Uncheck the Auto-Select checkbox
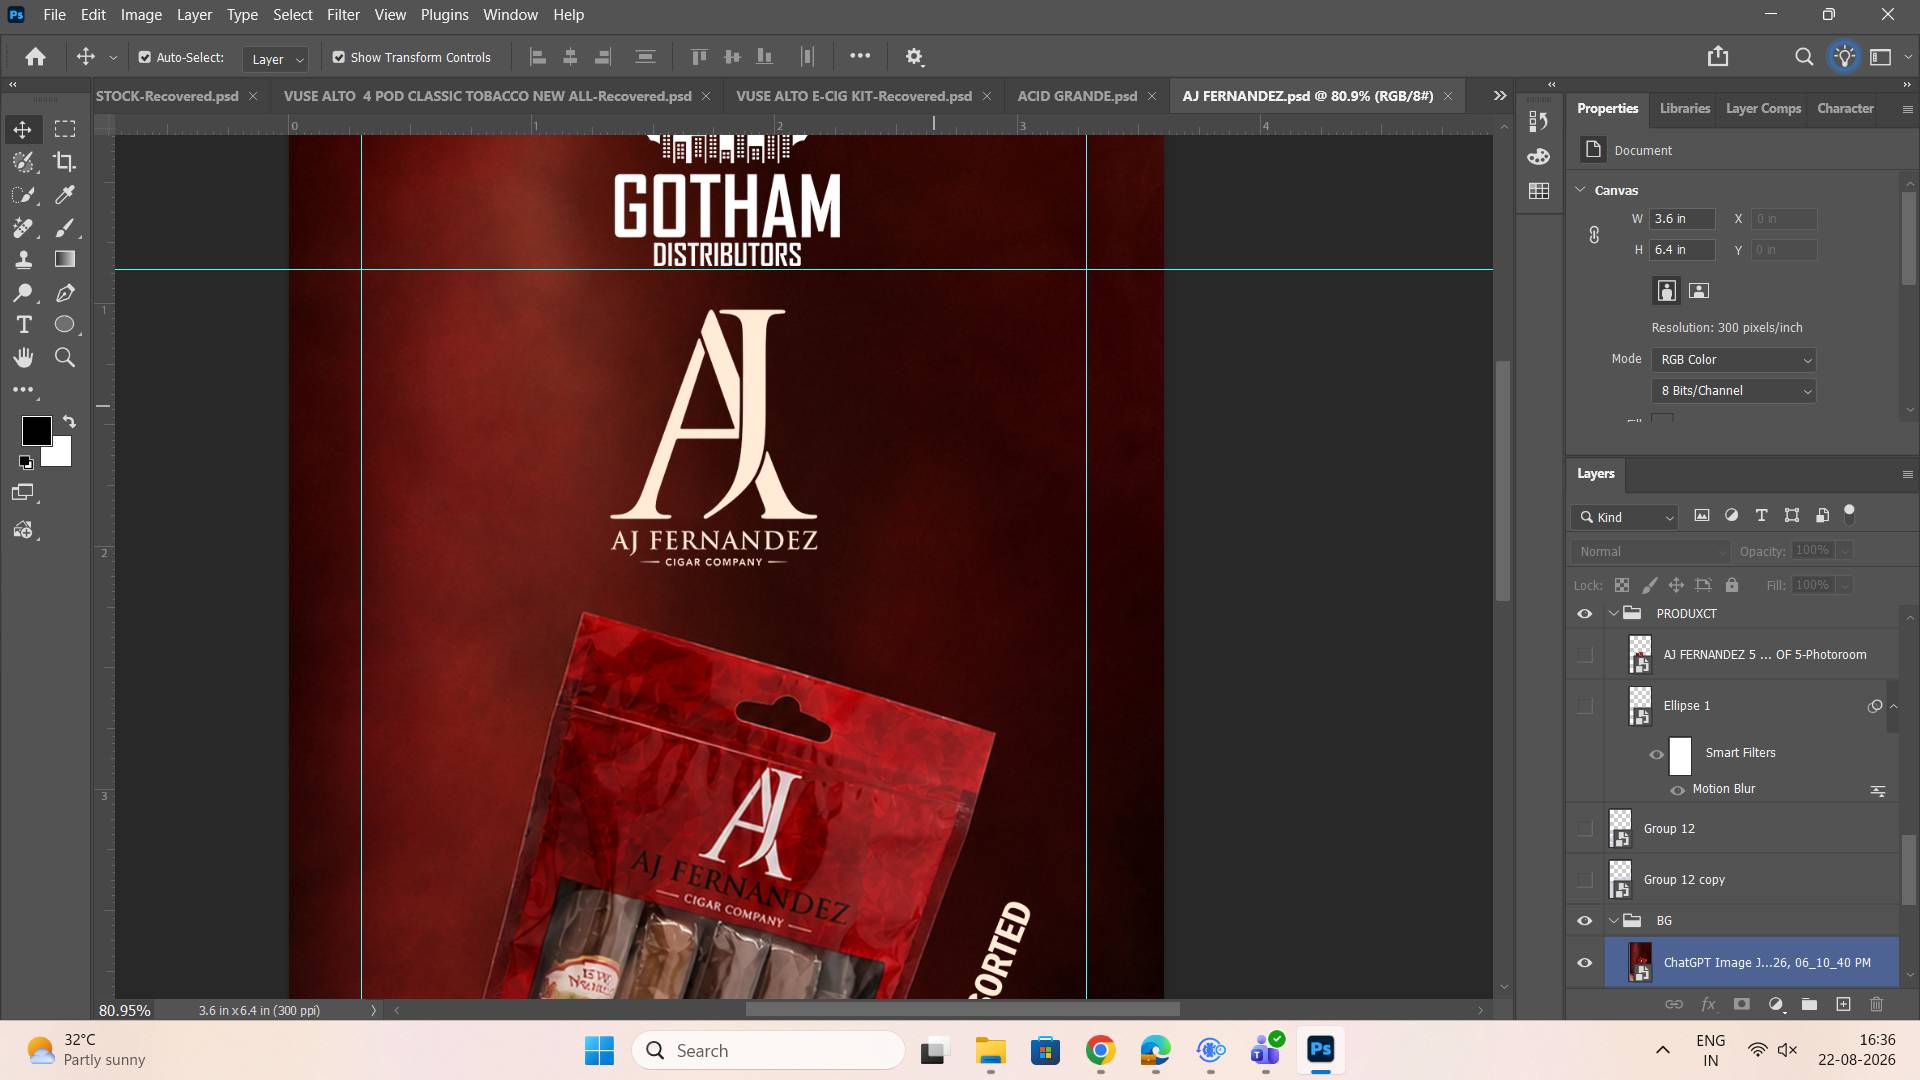Viewport: 1920px width, 1080px height. [145, 58]
